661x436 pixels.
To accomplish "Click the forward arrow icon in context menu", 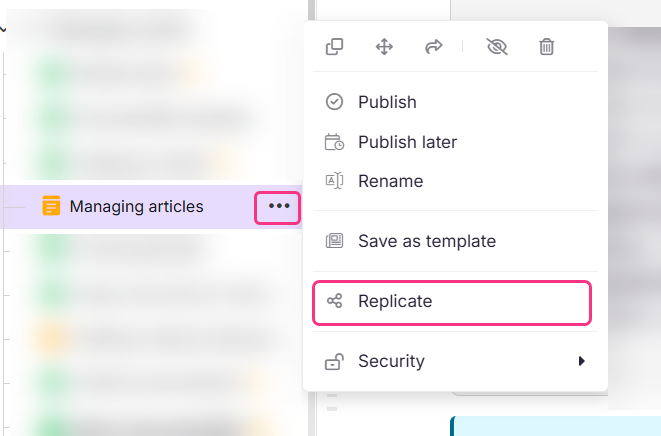I will point(433,46).
